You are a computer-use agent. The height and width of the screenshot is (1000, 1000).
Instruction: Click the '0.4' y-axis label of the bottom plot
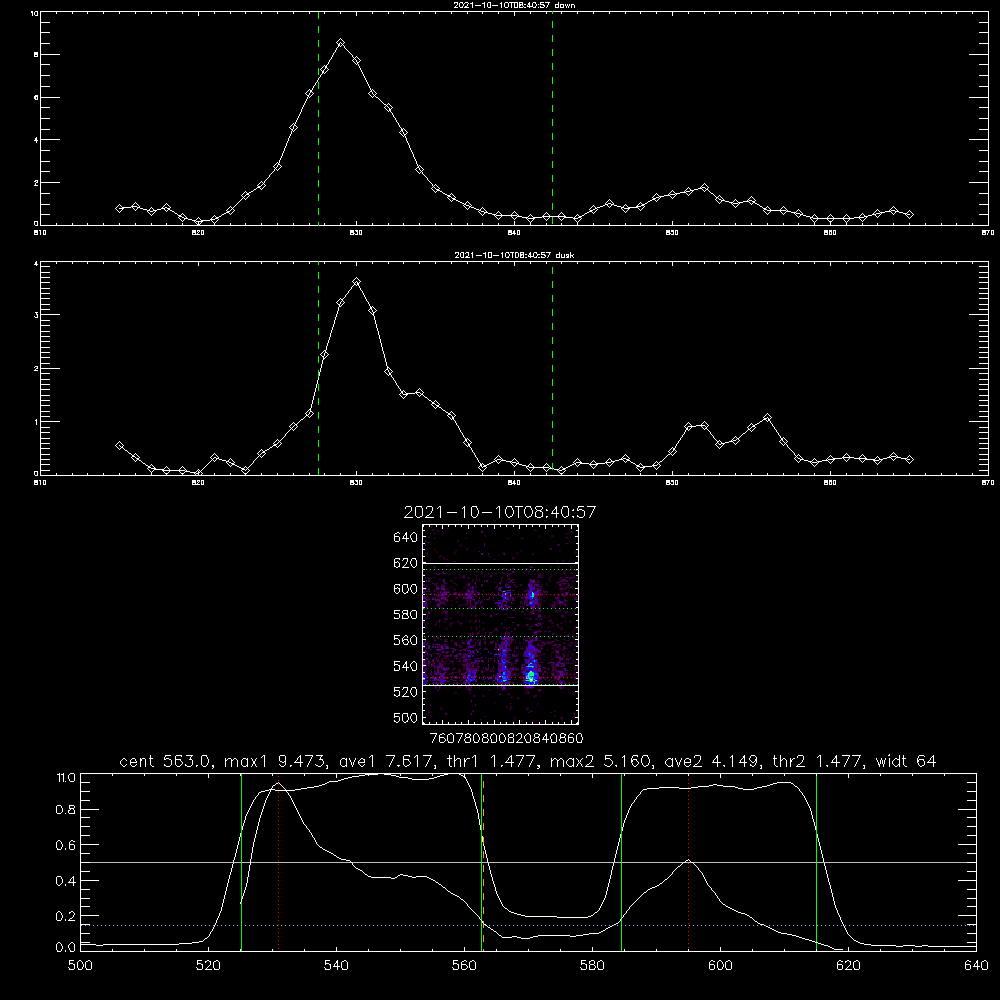point(66,881)
